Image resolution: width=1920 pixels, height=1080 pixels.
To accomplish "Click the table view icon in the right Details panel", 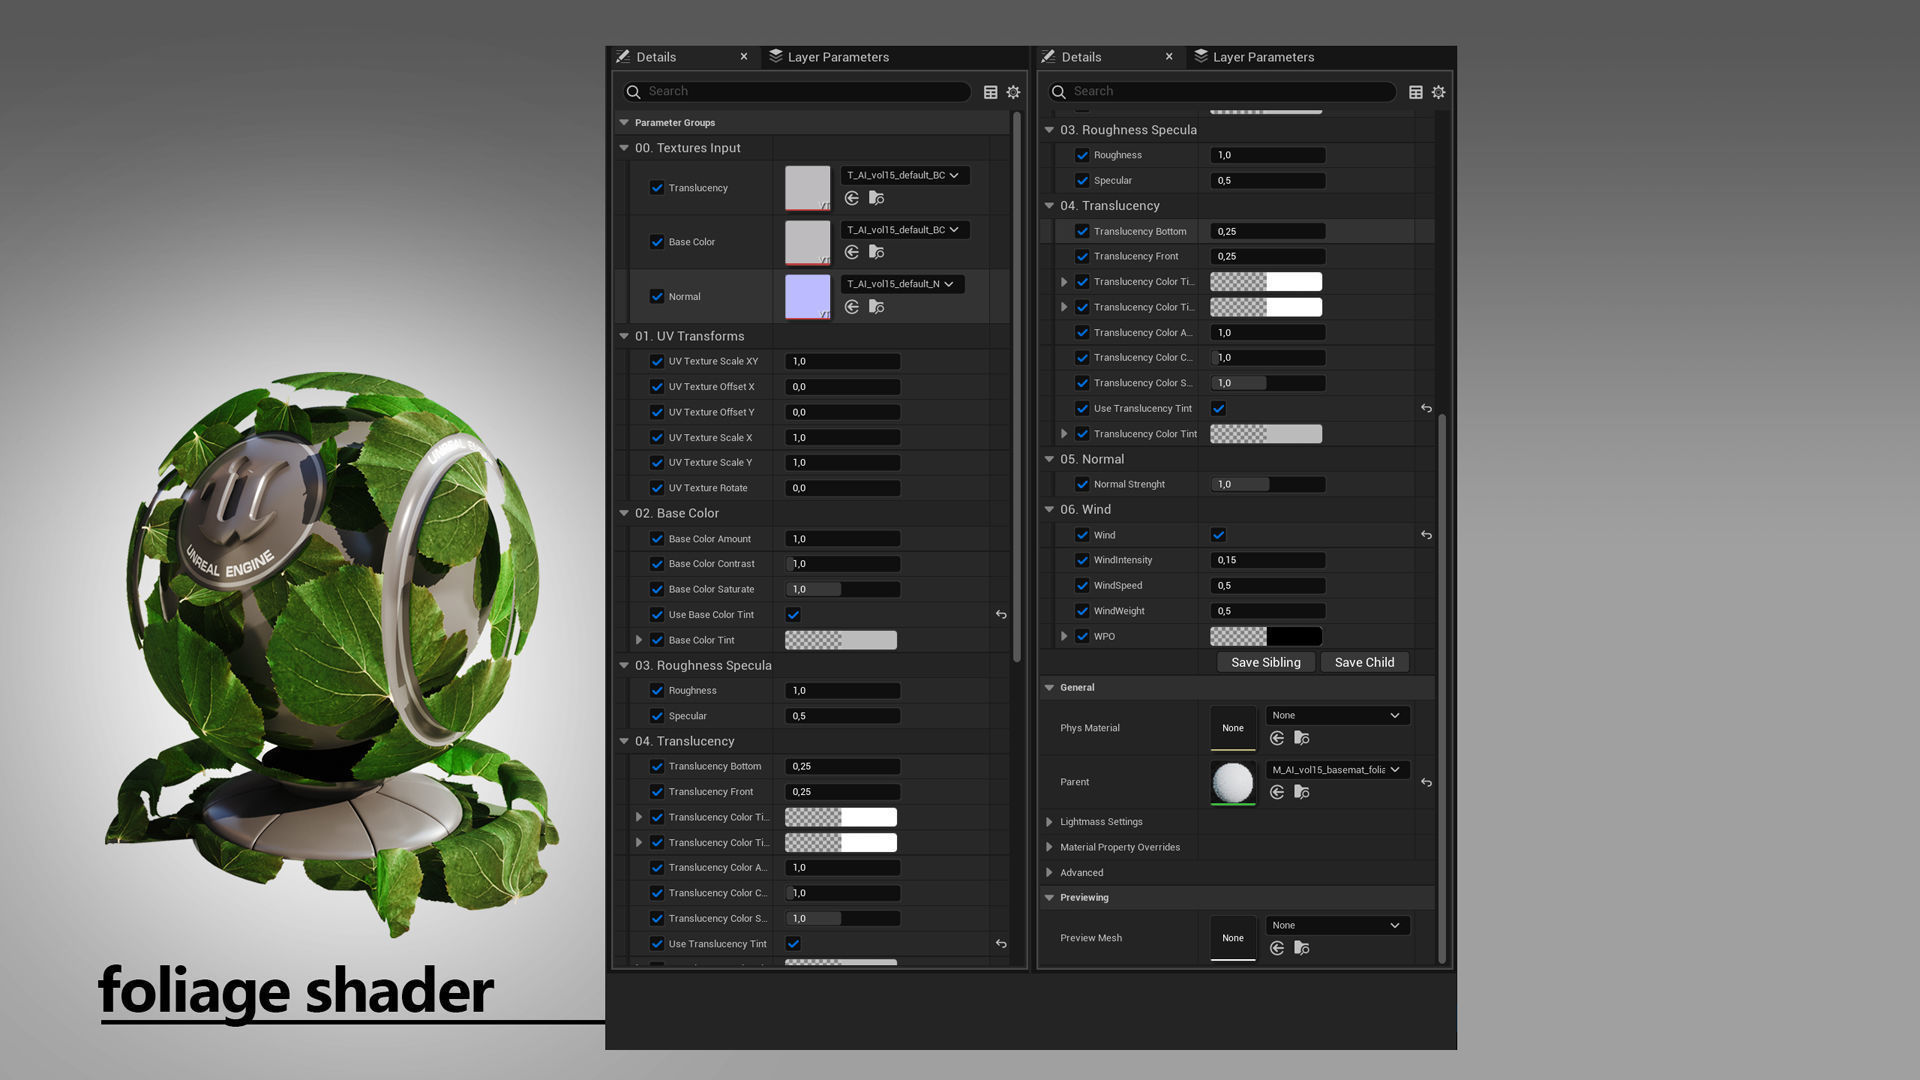I will click(1415, 92).
